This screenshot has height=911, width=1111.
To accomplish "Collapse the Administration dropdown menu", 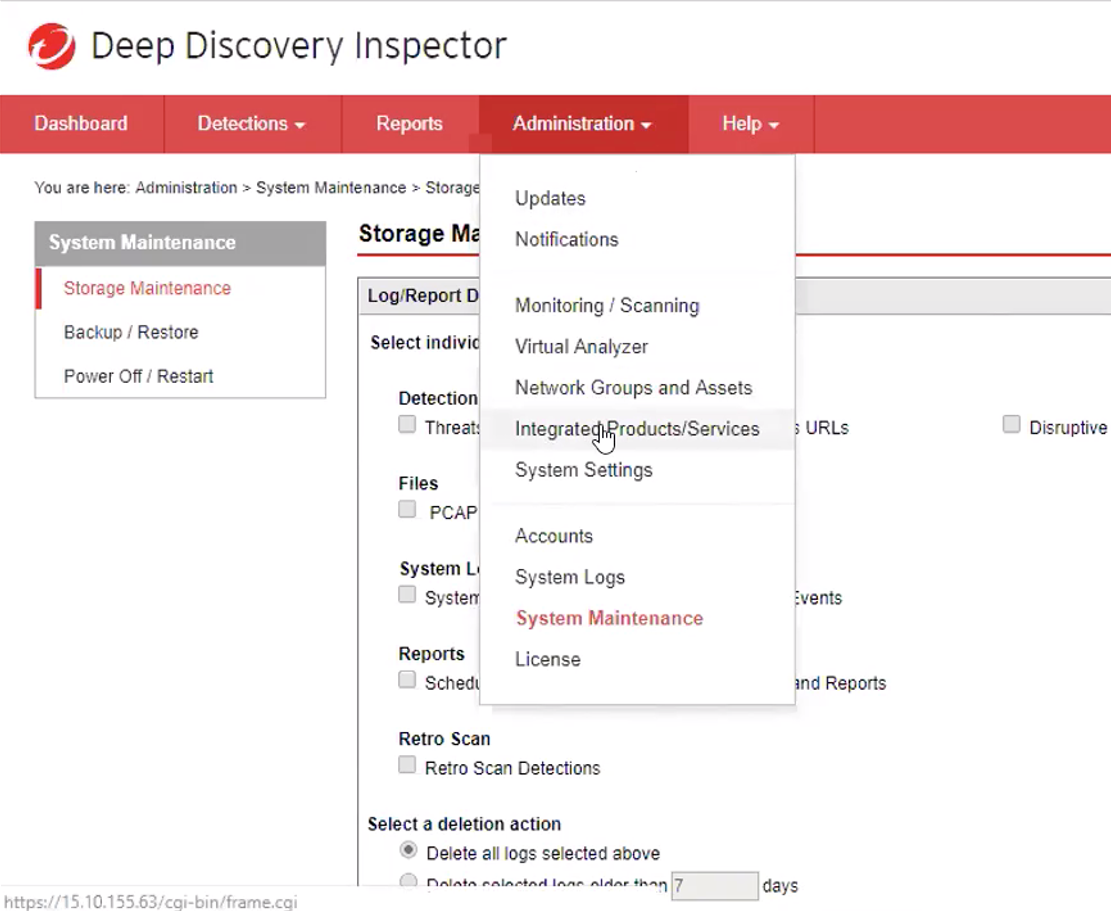I will pyautogui.click(x=582, y=124).
